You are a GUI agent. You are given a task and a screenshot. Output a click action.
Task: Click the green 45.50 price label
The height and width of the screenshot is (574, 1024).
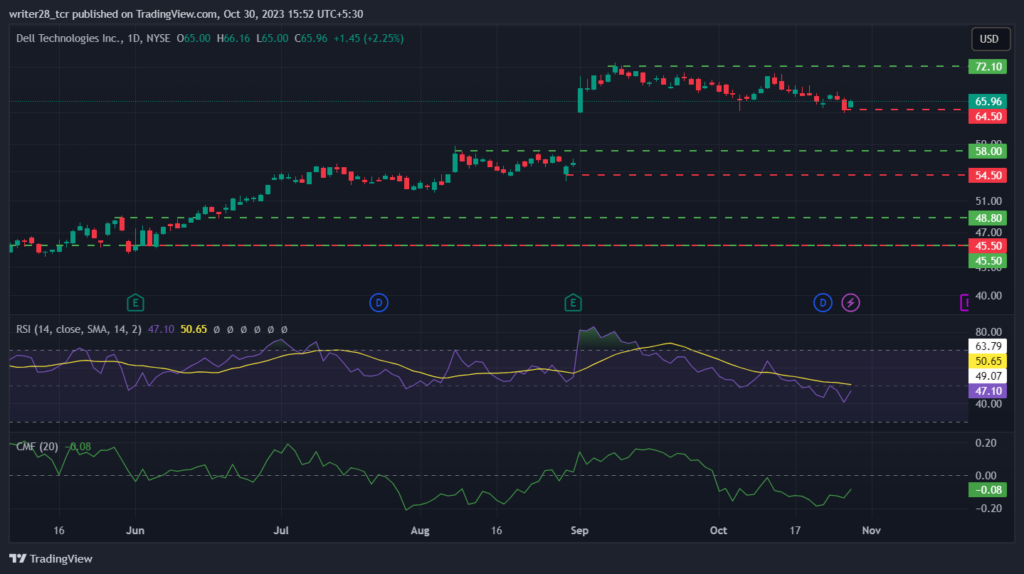pyautogui.click(x=987, y=261)
